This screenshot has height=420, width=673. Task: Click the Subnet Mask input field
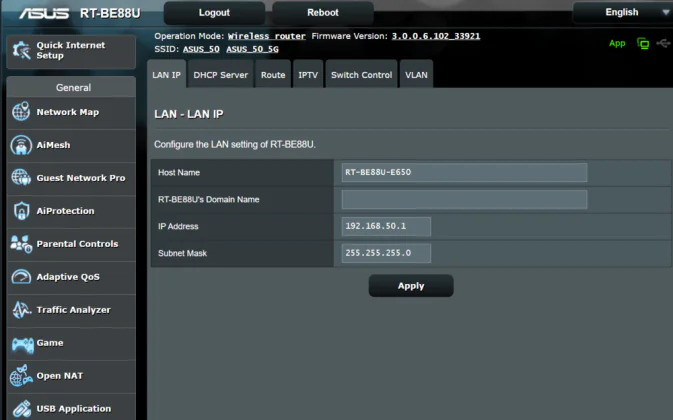pos(386,253)
